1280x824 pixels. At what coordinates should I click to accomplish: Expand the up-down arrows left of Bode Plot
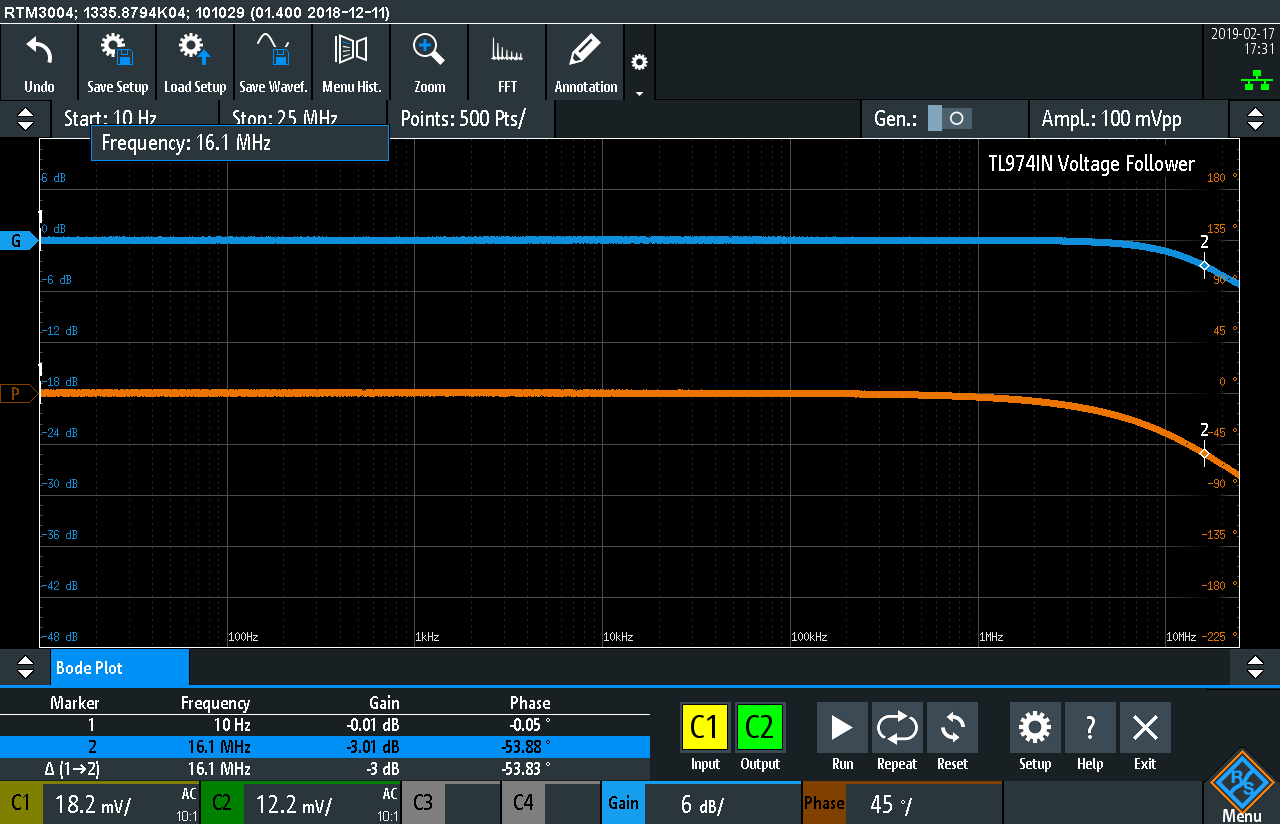point(24,667)
